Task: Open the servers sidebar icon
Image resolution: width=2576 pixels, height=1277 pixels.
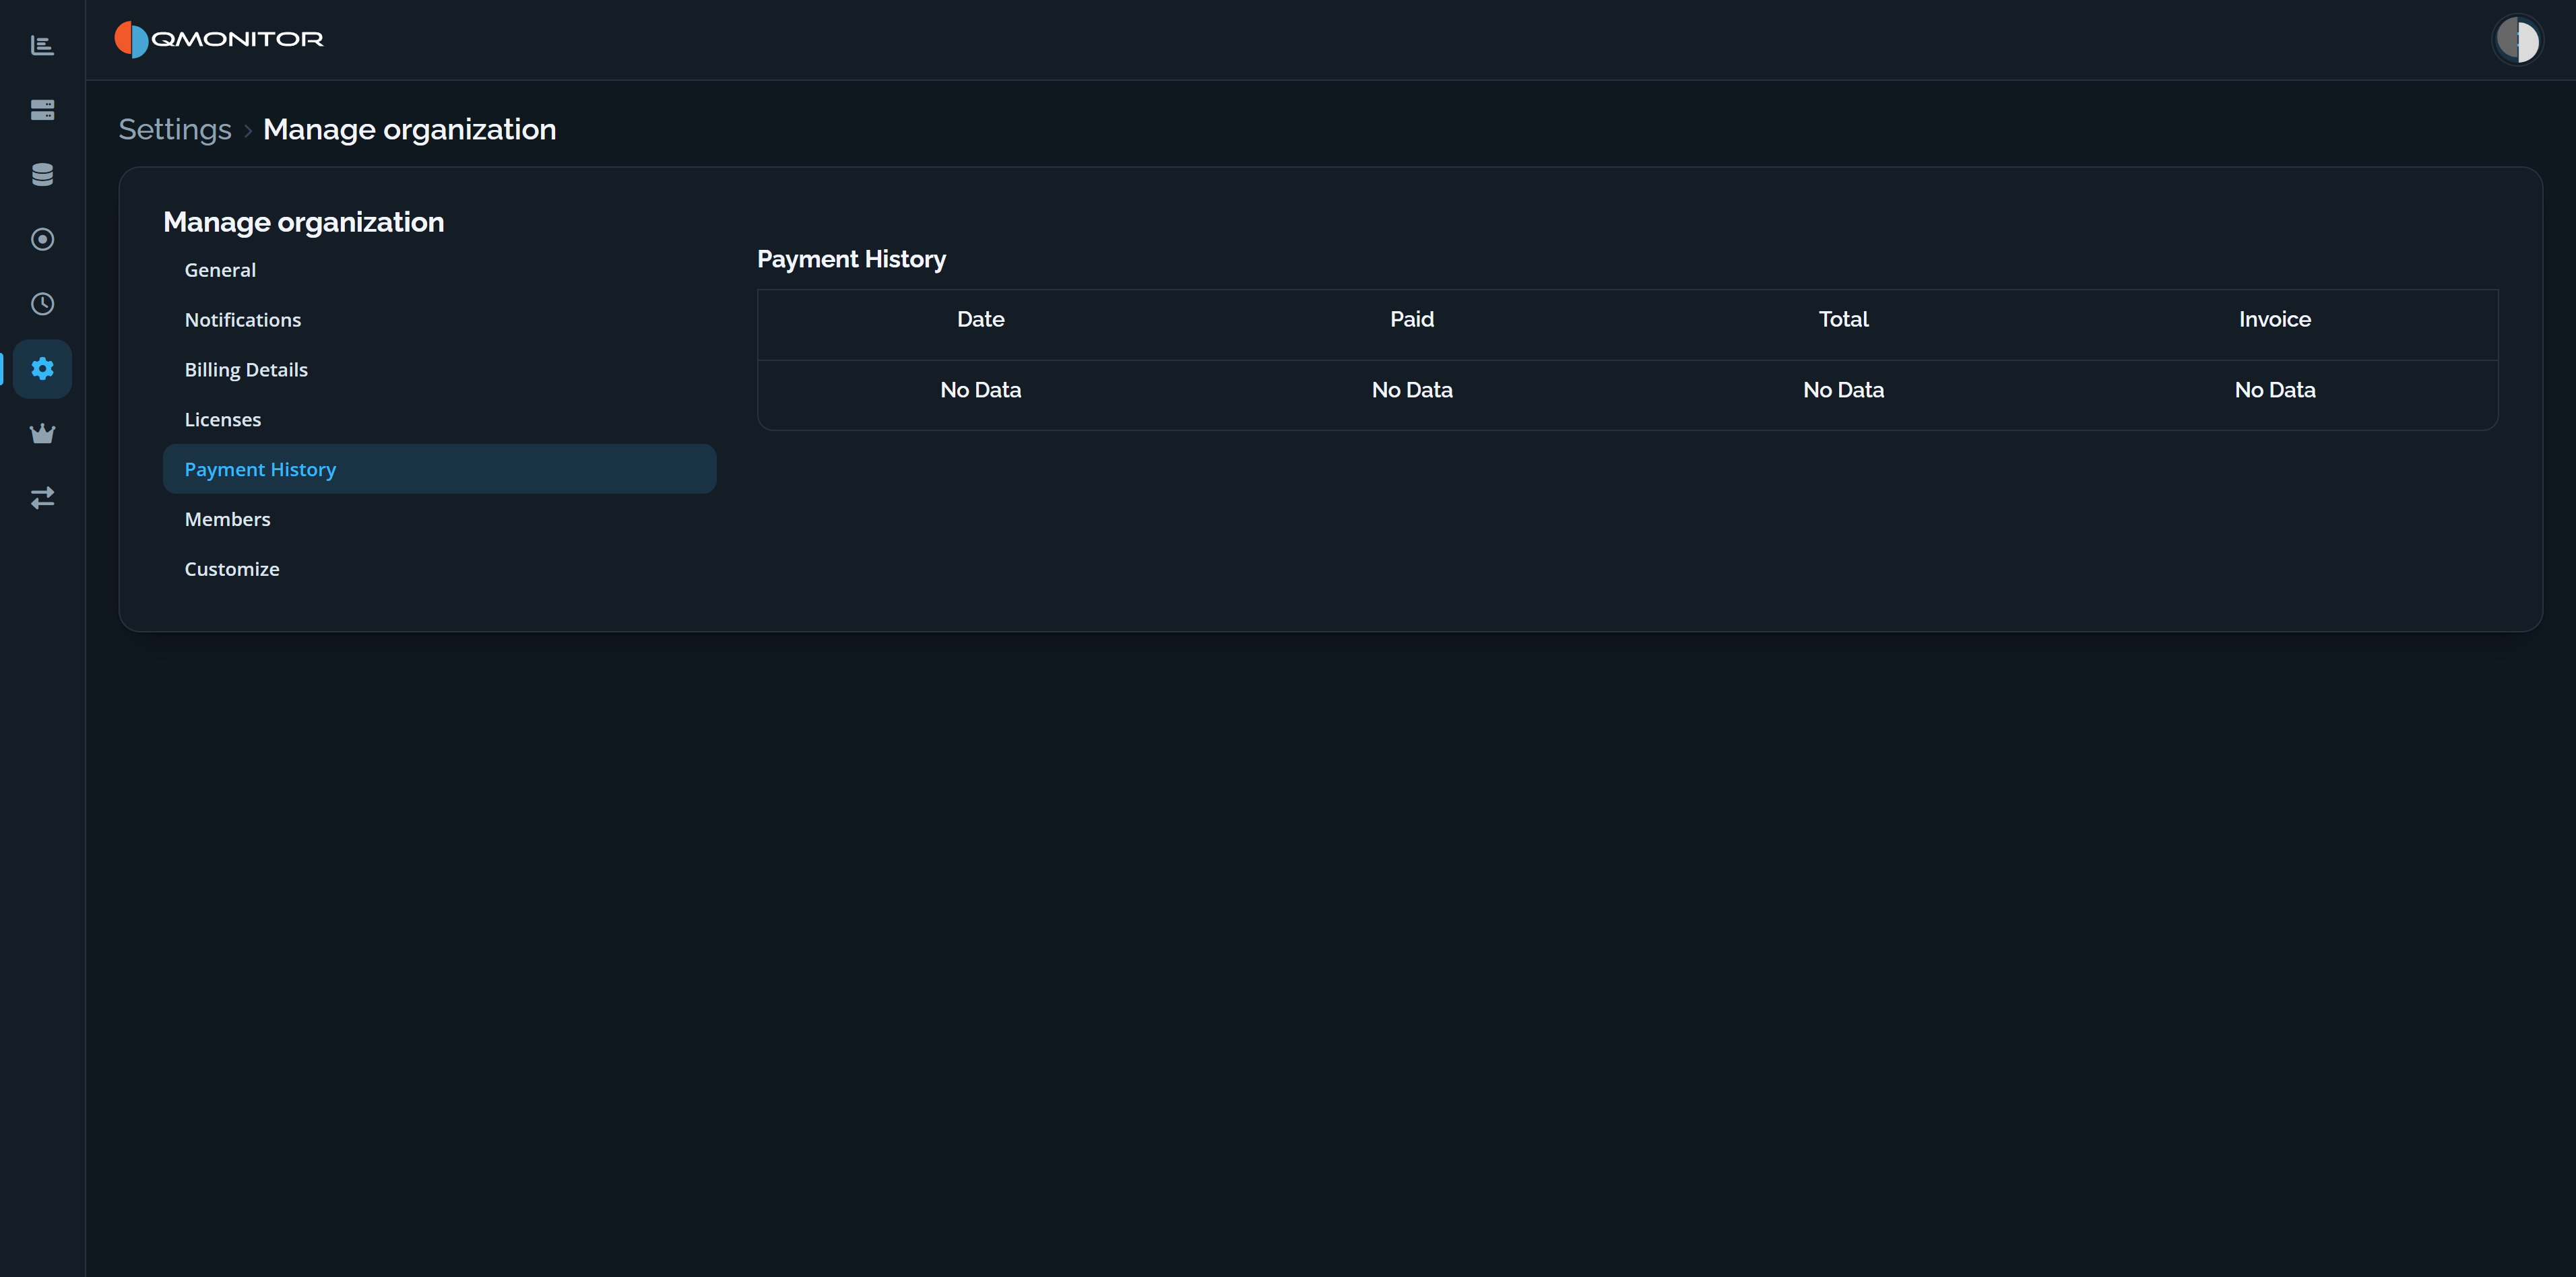Action: pyautogui.click(x=42, y=110)
